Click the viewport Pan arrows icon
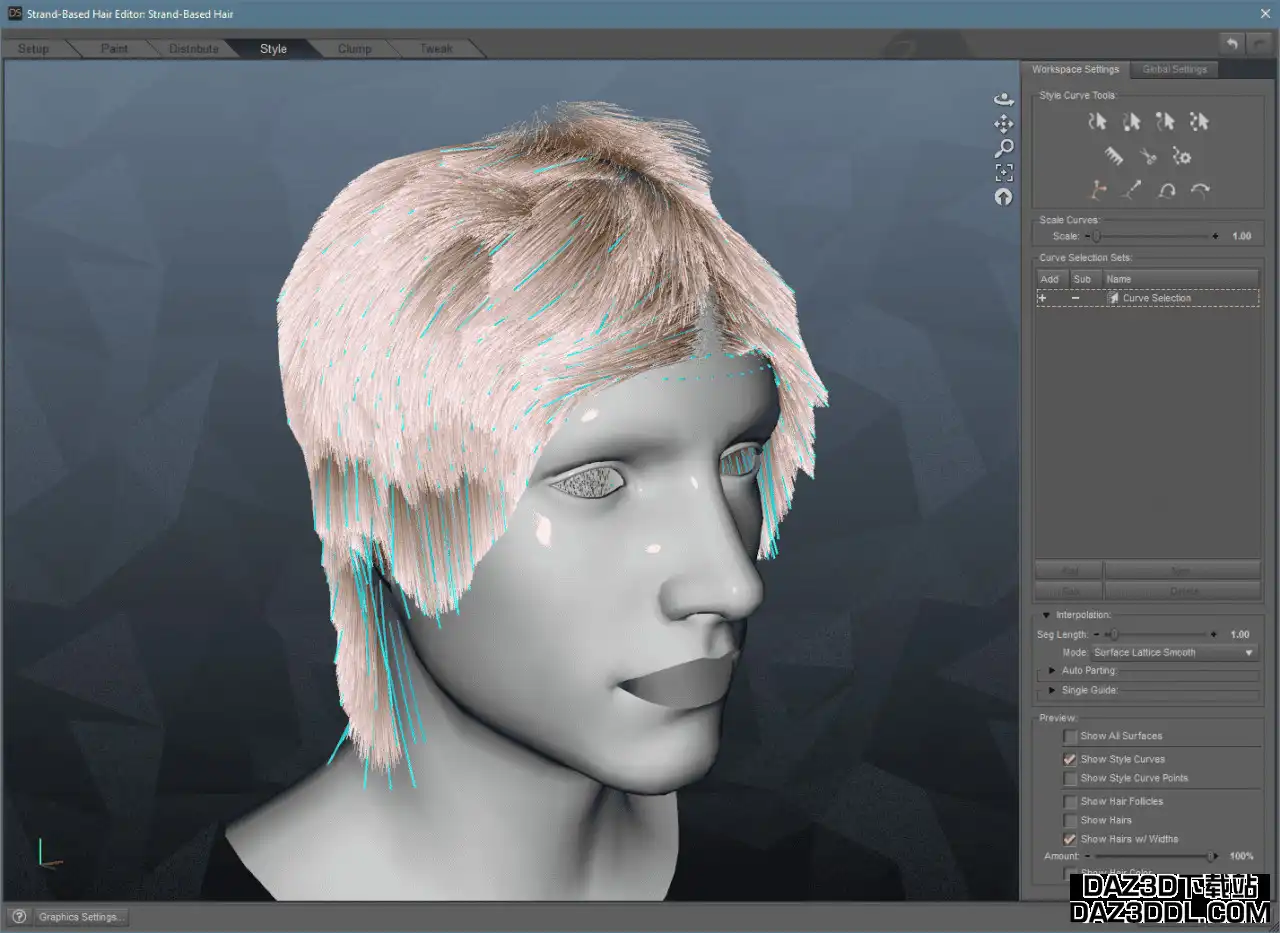 pos(1004,124)
